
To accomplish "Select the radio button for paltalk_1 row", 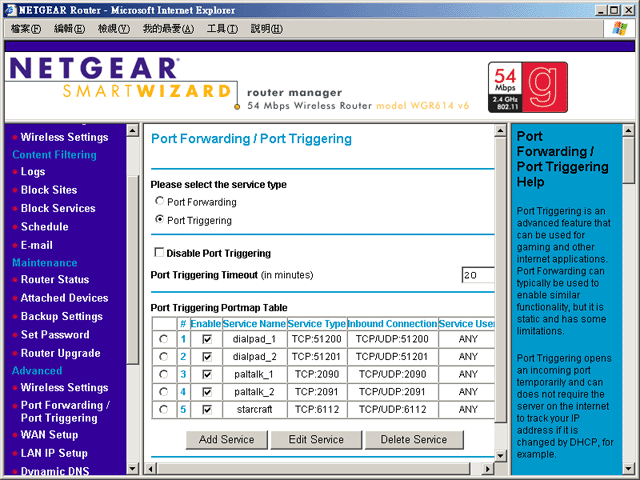I will pos(164,374).
